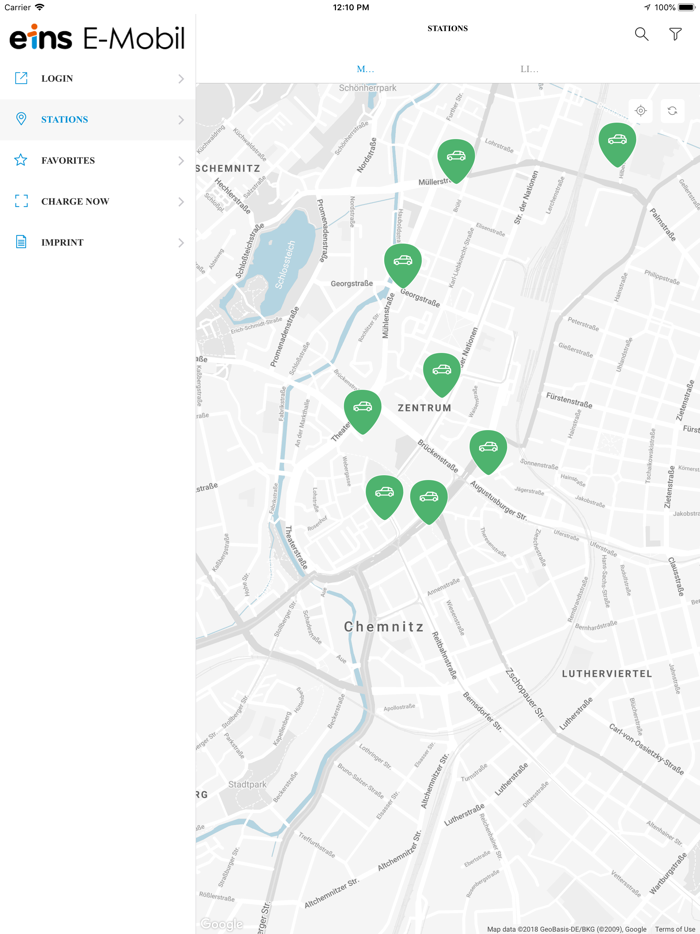Tap the Imprint document icon
700x934 pixels.
click(x=21, y=242)
